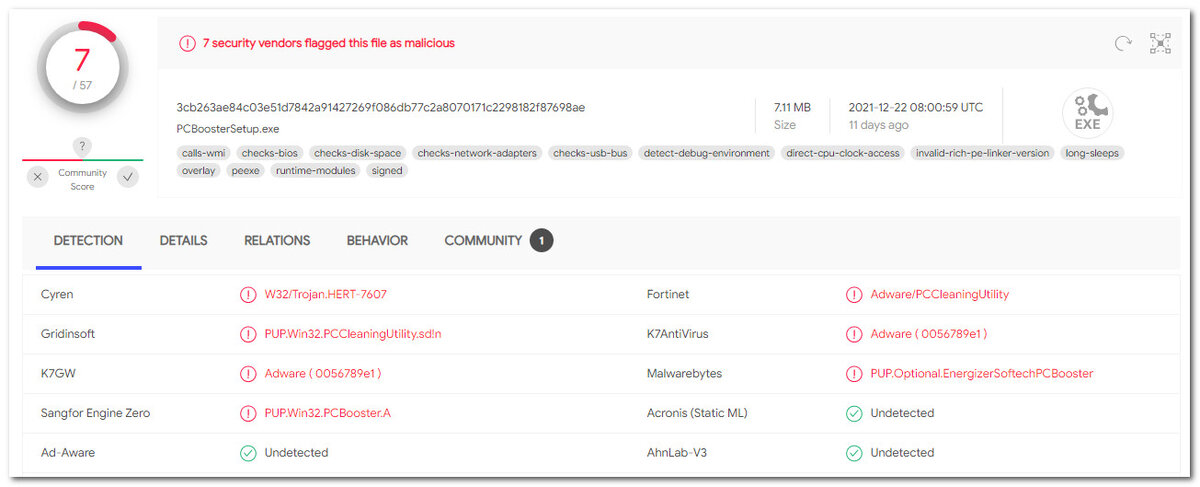Click the peexe tag

click(245, 171)
